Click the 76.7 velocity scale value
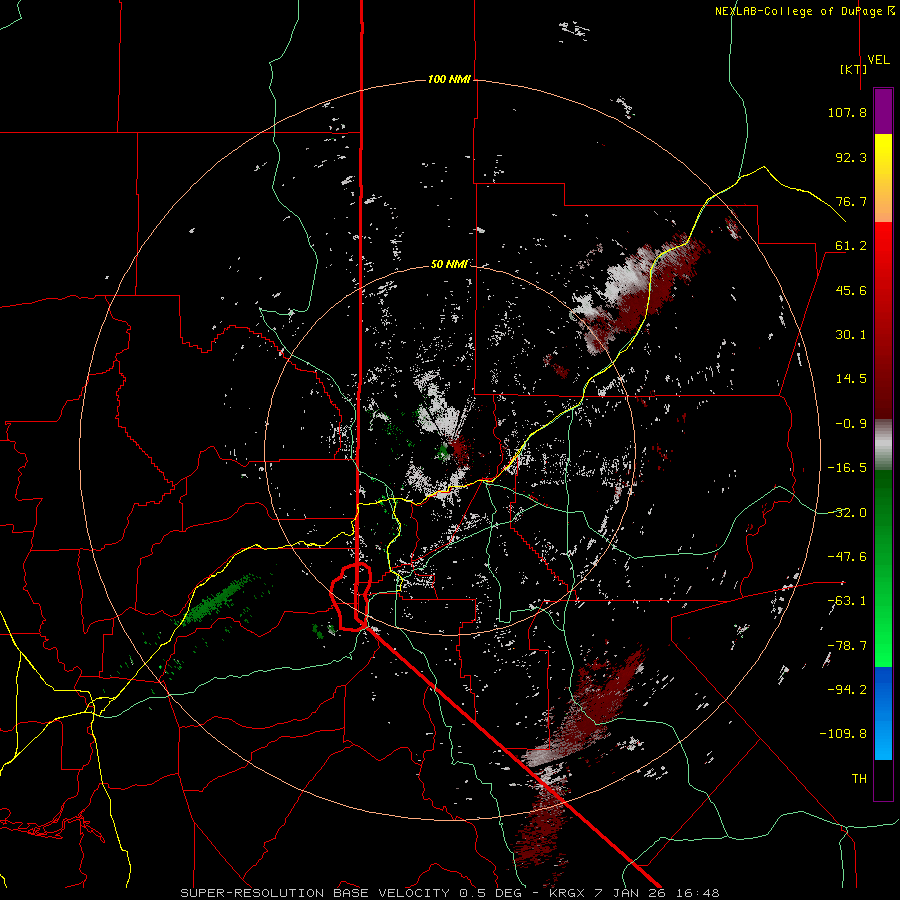Image resolution: width=900 pixels, height=900 pixels. coord(851,201)
